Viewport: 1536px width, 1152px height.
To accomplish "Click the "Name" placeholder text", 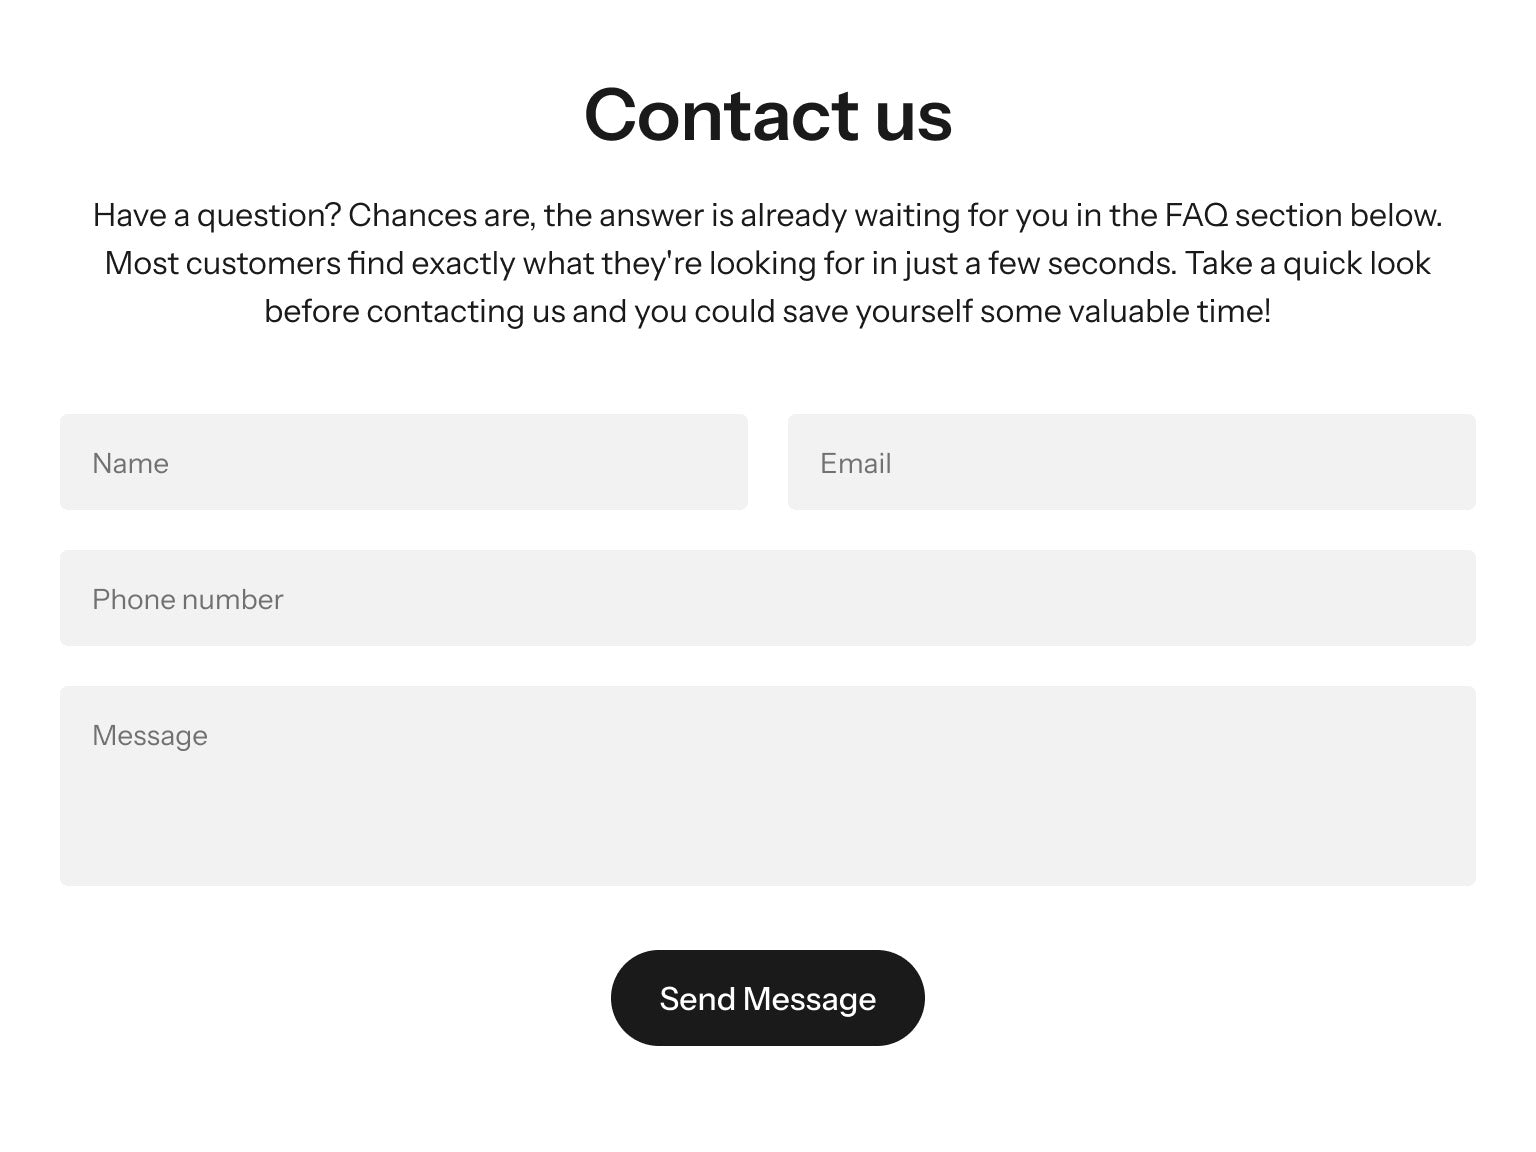I will (130, 463).
